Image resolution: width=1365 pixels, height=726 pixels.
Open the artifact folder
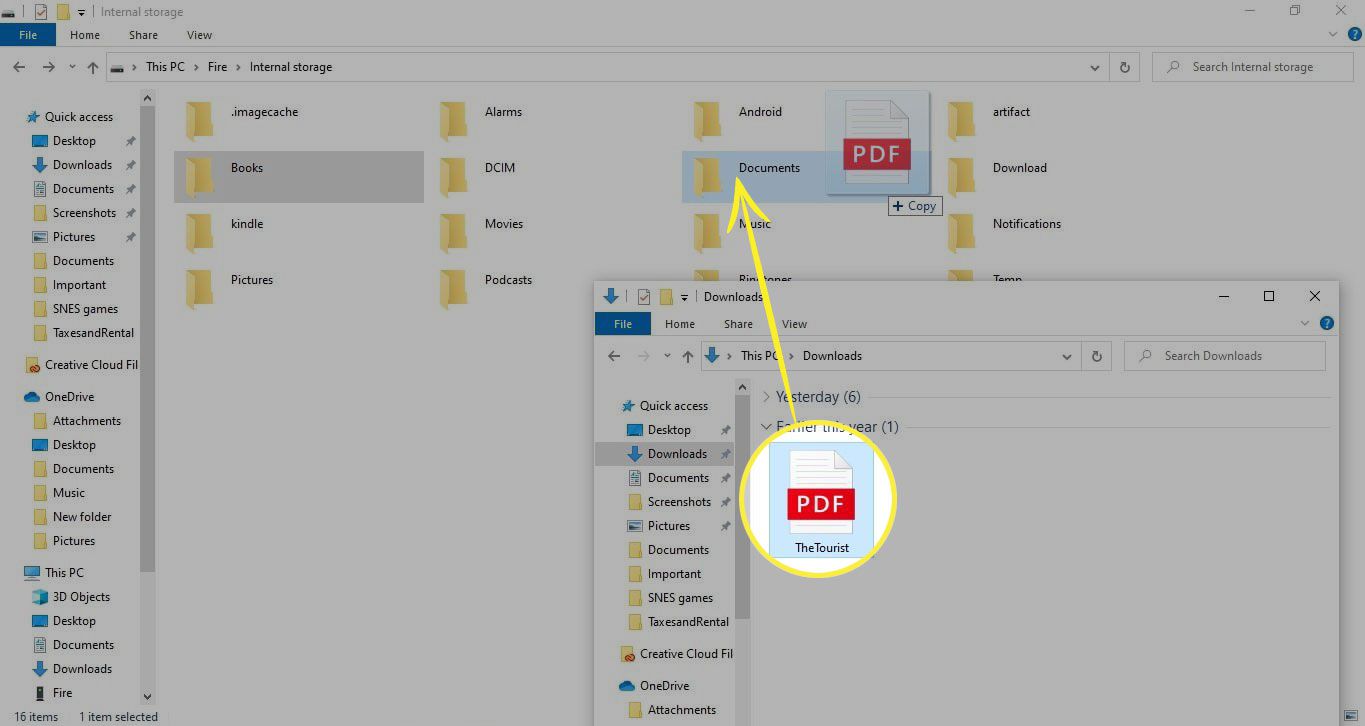pyautogui.click(x=991, y=121)
